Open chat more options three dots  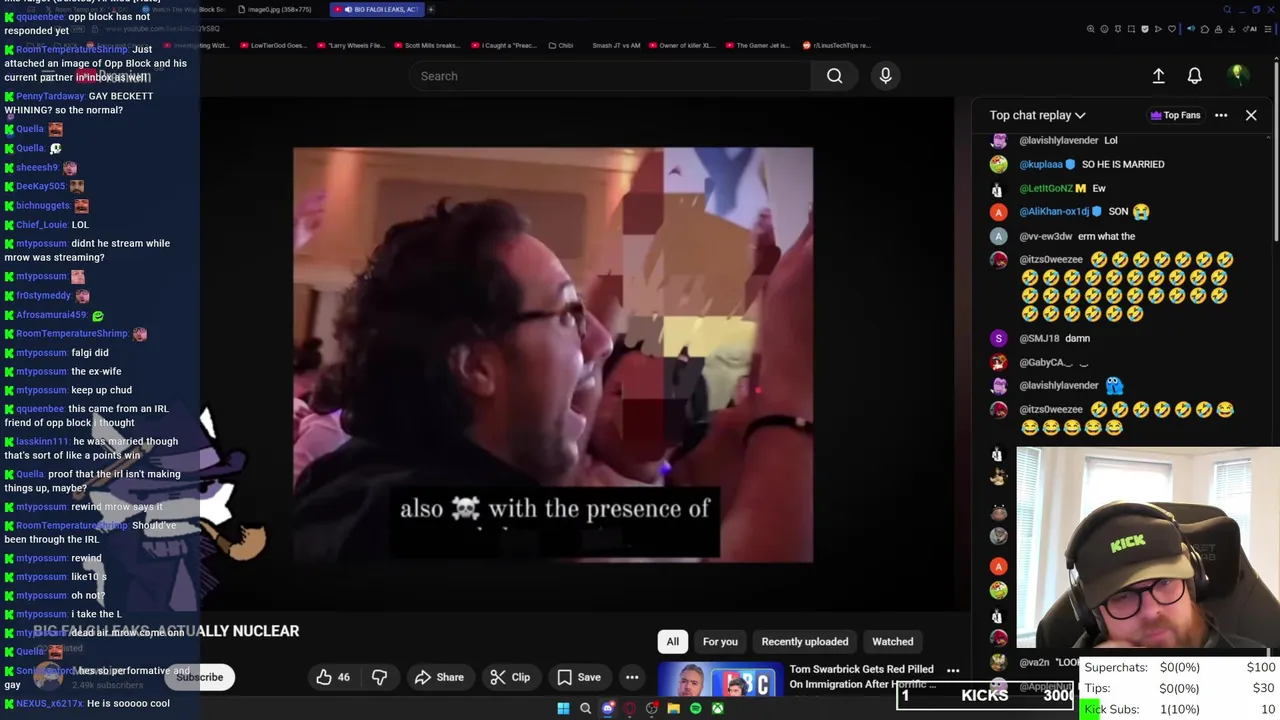(x=1221, y=115)
